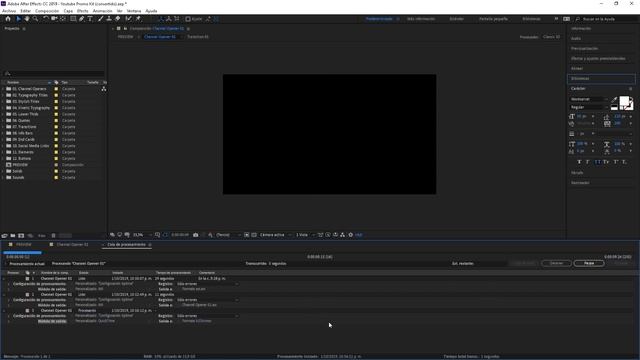
Task: Click the project flowchart icon
Action: [x=104, y=89]
